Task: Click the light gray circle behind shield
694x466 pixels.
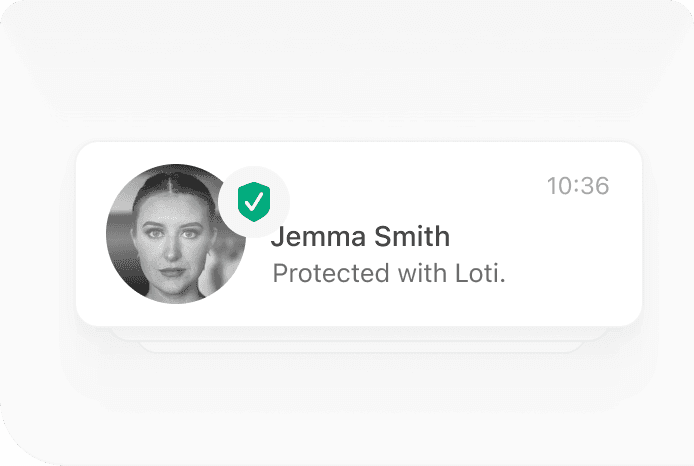Action: [254, 202]
